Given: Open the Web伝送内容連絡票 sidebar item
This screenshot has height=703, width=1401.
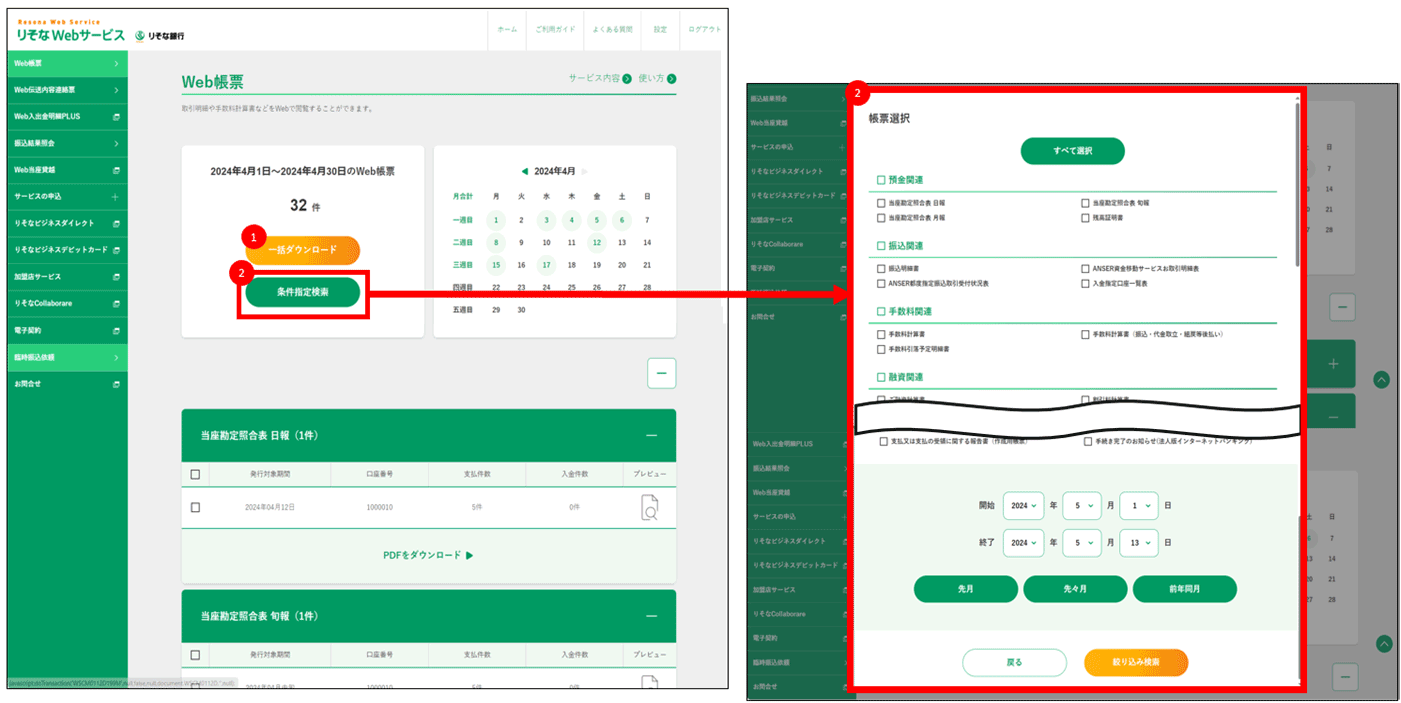Looking at the screenshot, I should tap(67, 90).
